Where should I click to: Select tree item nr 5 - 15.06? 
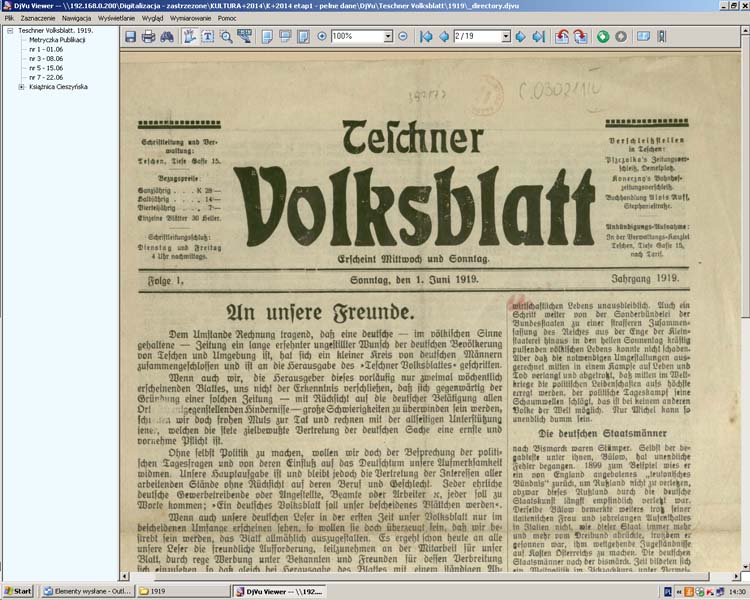tap(46, 68)
